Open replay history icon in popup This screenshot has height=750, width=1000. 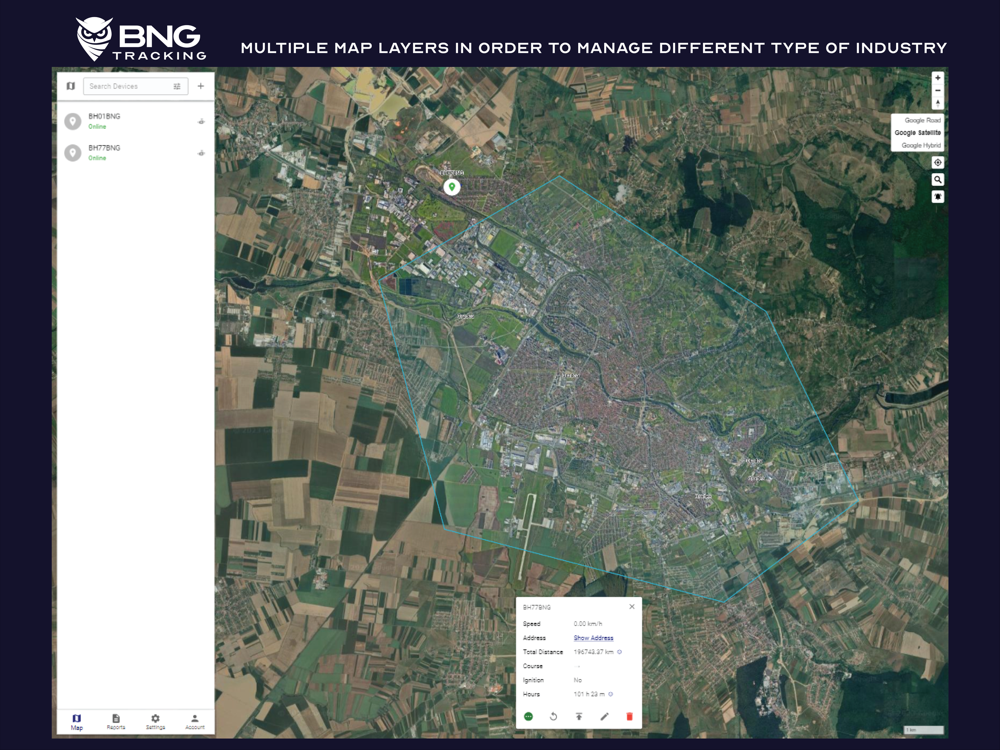(x=553, y=717)
